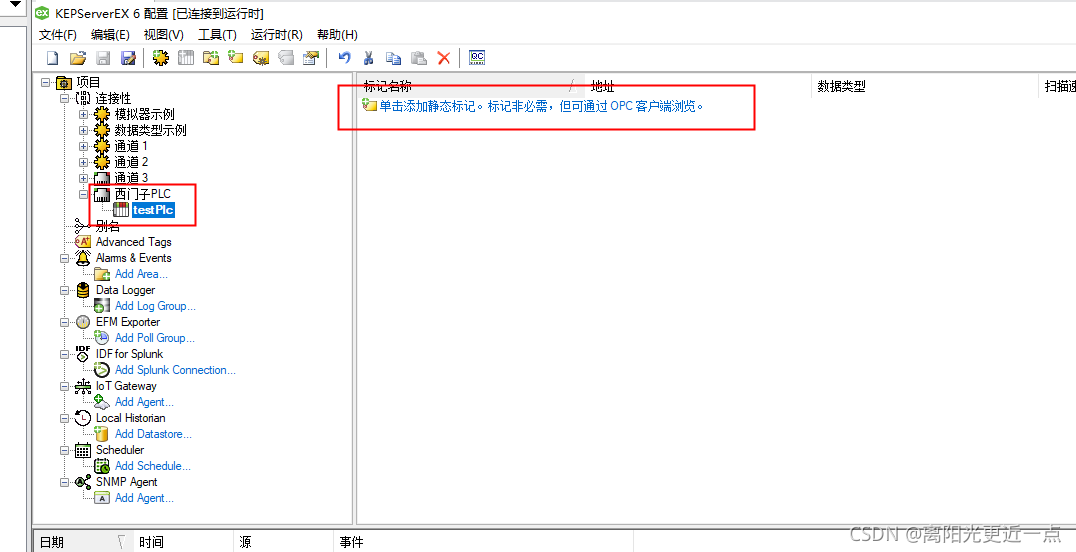
Task: Select Advanced Tags in the tree
Action: pos(133,242)
